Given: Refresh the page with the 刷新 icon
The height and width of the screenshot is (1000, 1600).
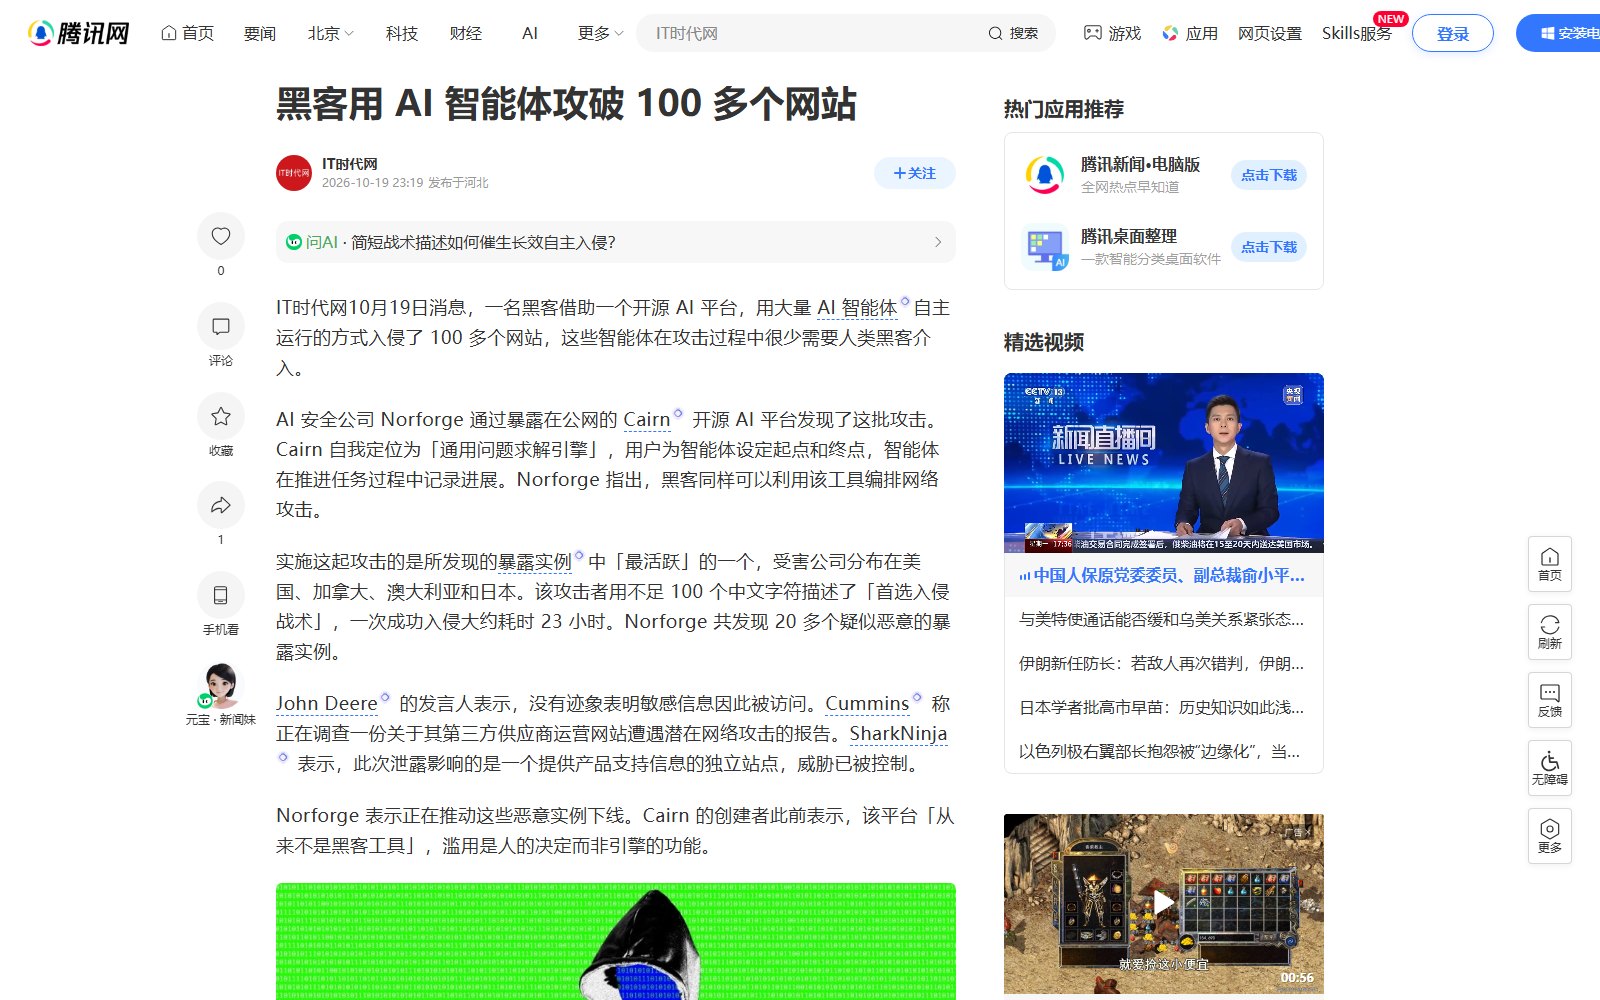Looking at the screenshot, I should coord(1550,632).
